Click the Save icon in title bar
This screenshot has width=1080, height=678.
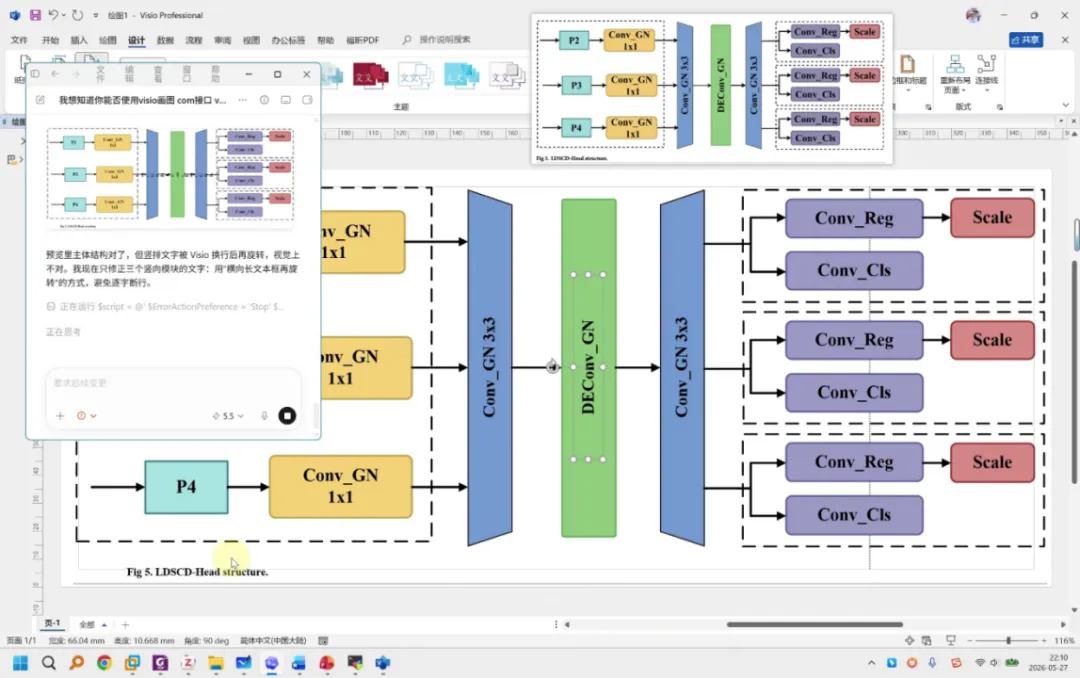(x=35, y=14)
